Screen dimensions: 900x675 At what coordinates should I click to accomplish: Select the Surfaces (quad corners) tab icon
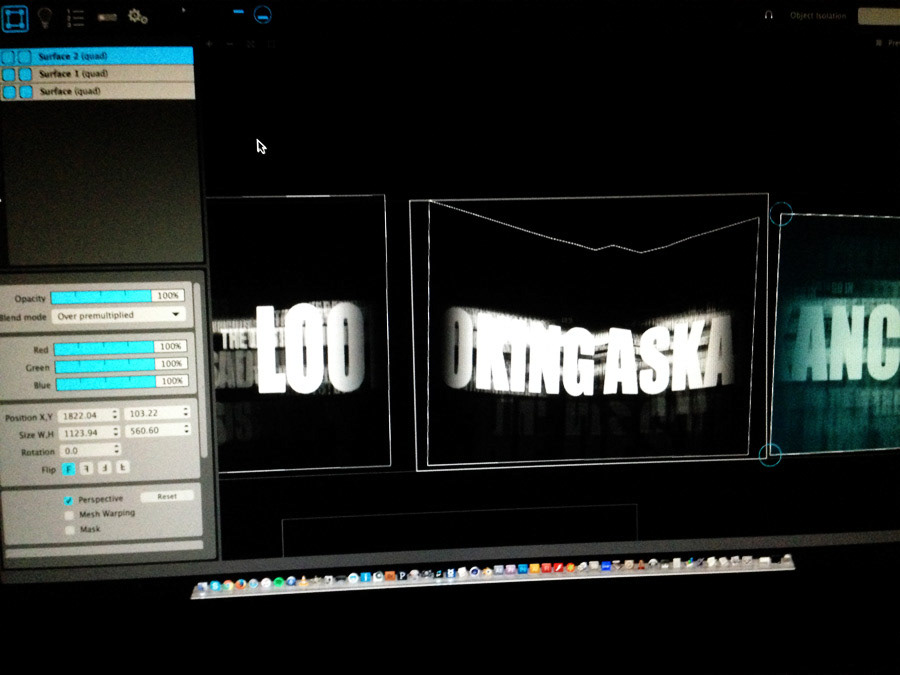(x=14, y=18)
